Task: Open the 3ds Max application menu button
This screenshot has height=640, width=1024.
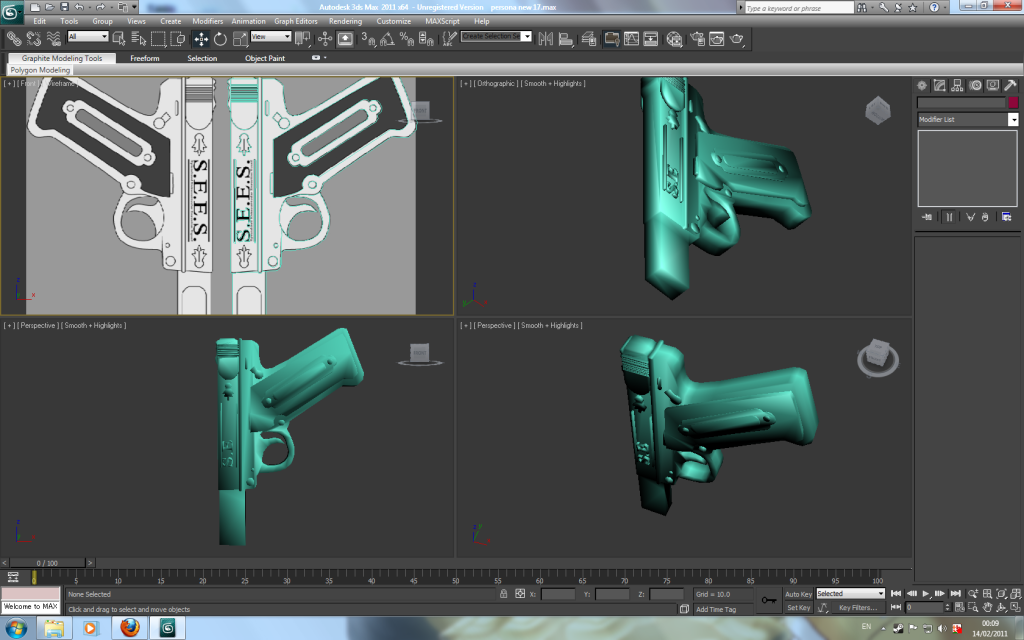Action: (x=12, y=11)
